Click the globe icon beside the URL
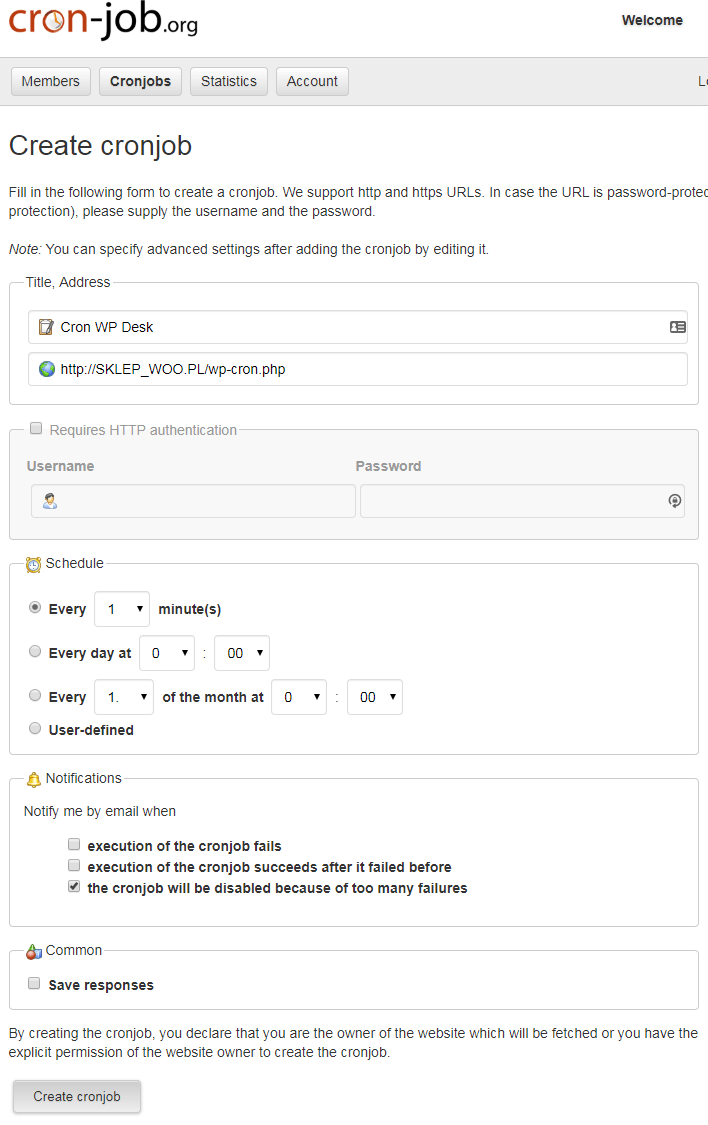The width and height of the screenshot is (708, 1125). pos(47,369)
